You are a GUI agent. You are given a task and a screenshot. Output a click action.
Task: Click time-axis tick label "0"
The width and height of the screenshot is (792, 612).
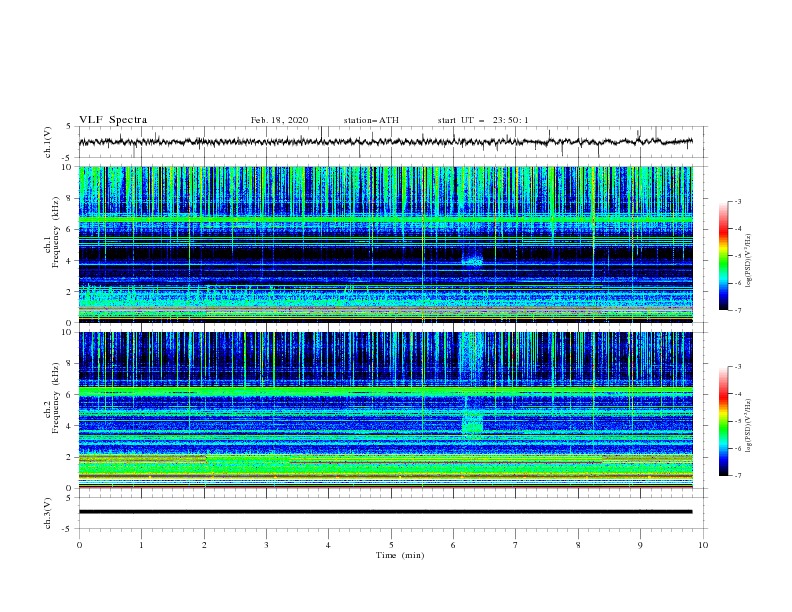click(79, 545)
